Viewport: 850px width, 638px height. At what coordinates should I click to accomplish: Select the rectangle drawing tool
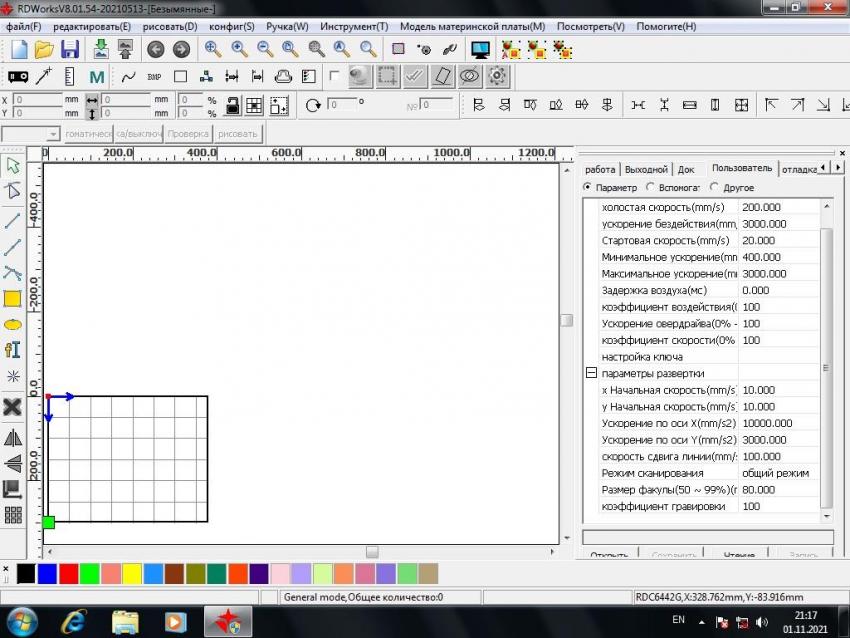[x=13, y=298]
